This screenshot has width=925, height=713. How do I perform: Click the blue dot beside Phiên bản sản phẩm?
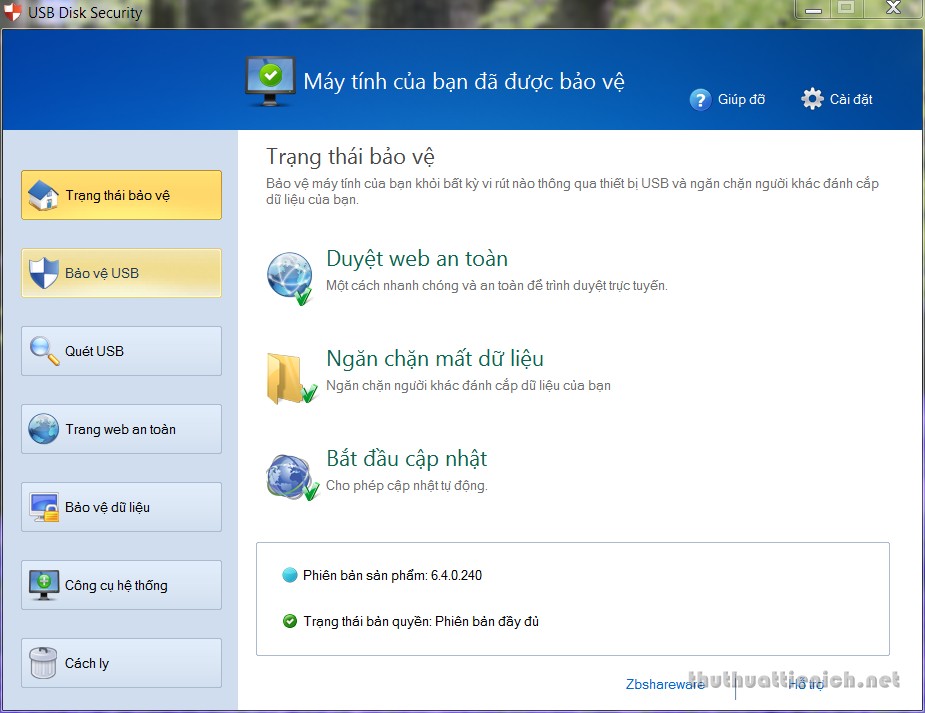point(290,575)
